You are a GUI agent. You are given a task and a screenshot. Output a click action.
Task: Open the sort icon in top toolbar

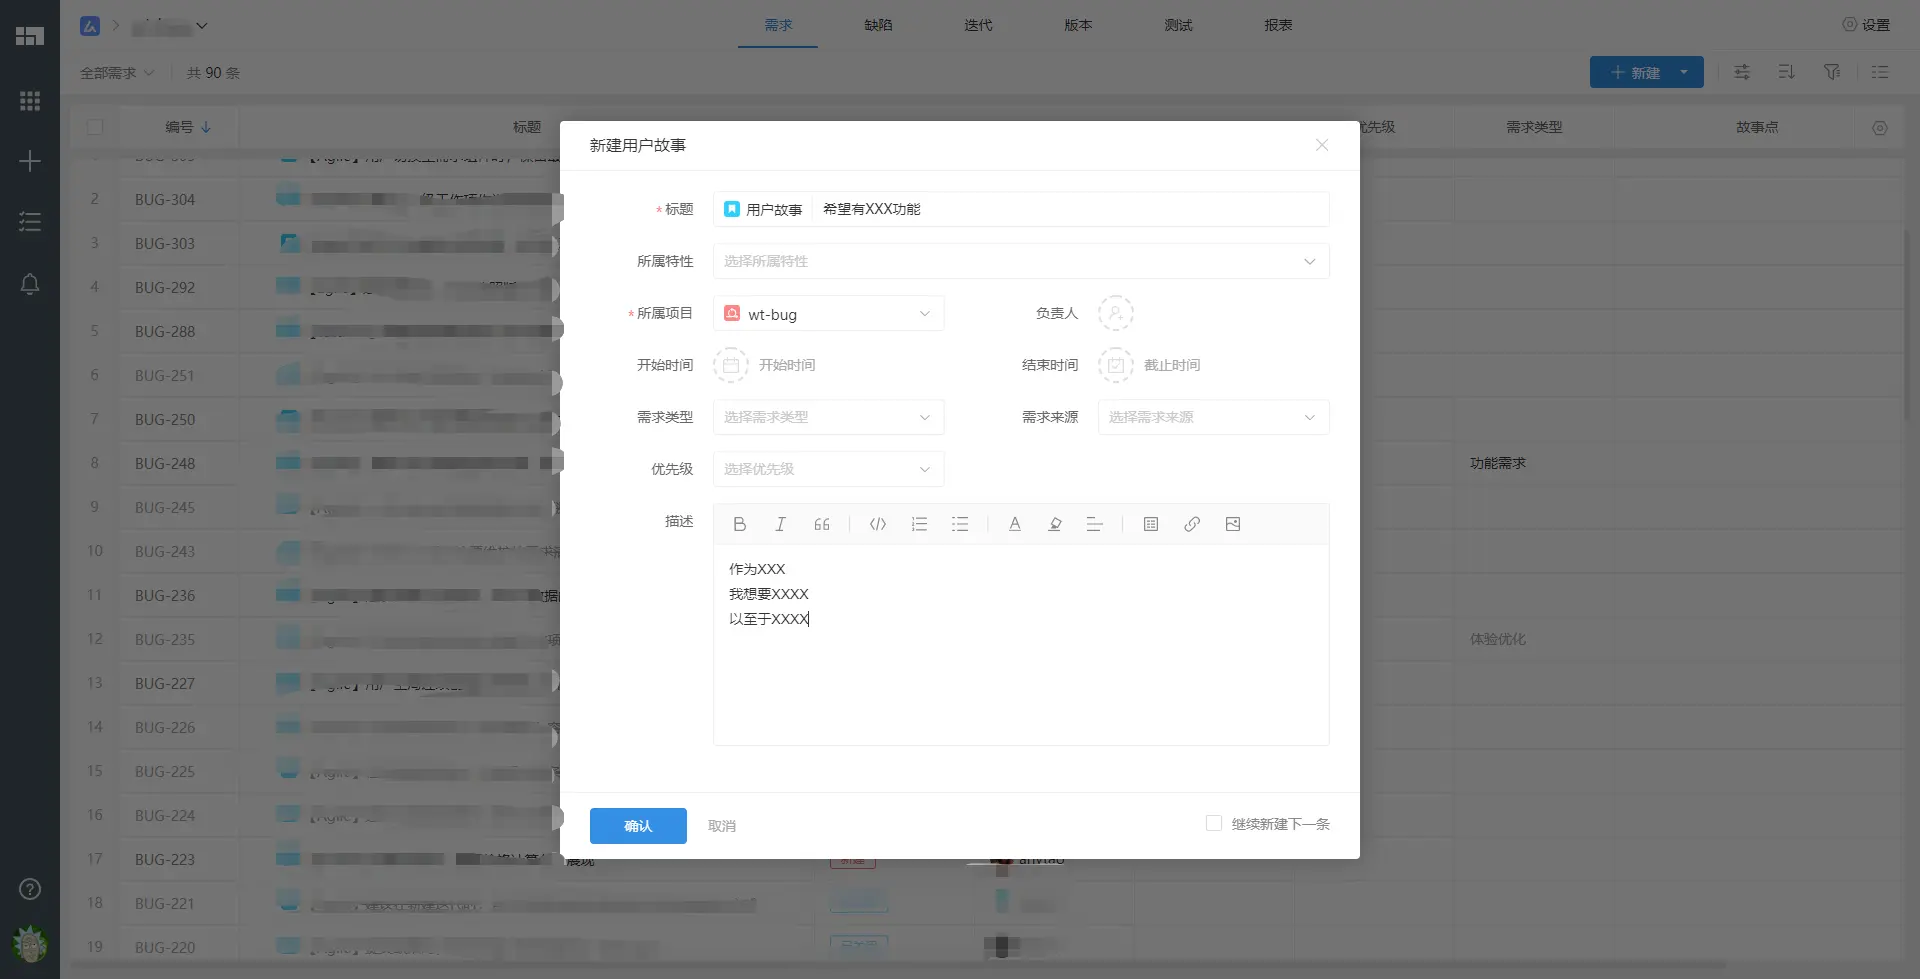[x=1787, y=72]
